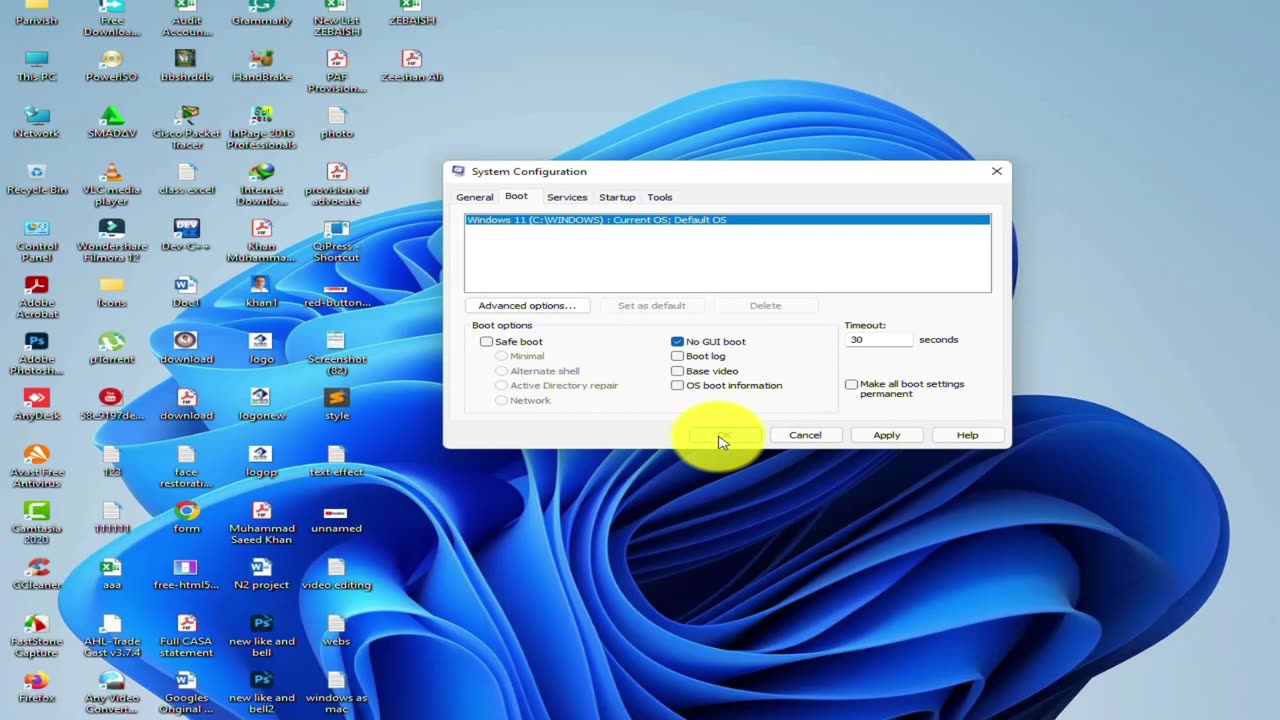Screen dimensions: 1280x720
Task: Click the Advanced options button
Action: point(526,305)
